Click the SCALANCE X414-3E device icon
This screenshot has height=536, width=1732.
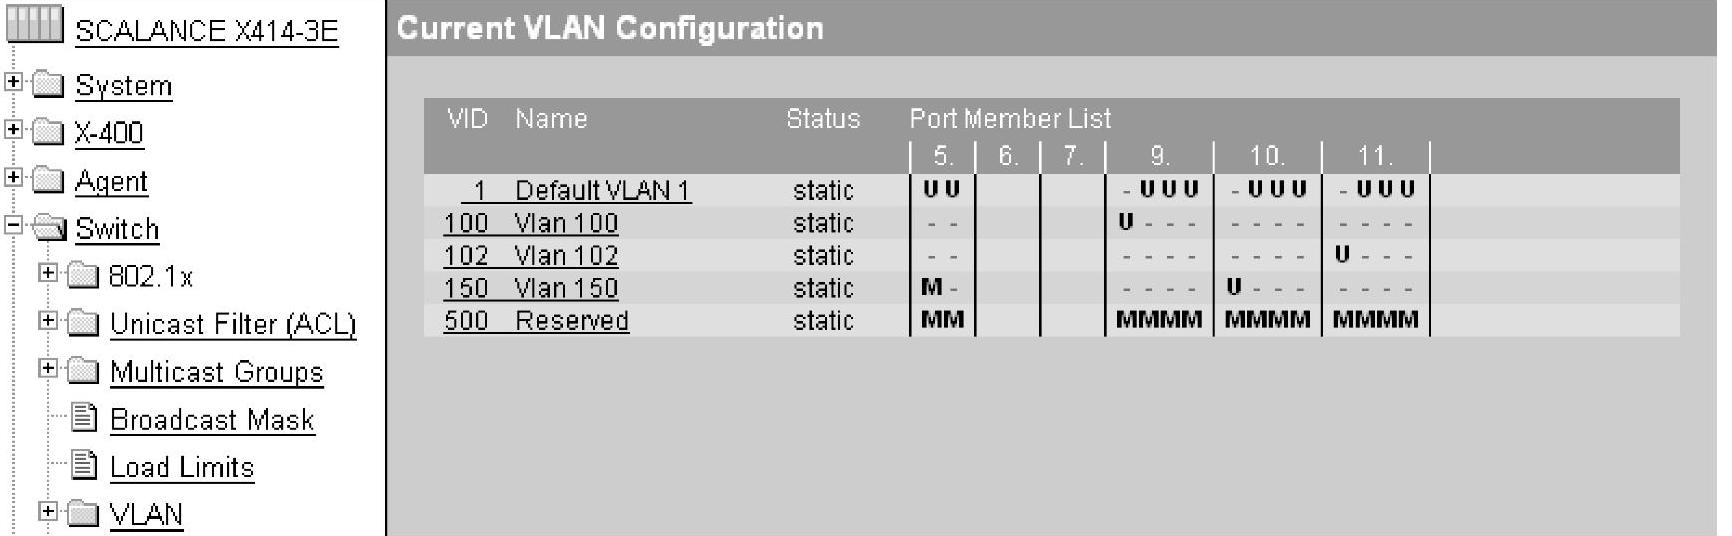[x=34, y=25]
